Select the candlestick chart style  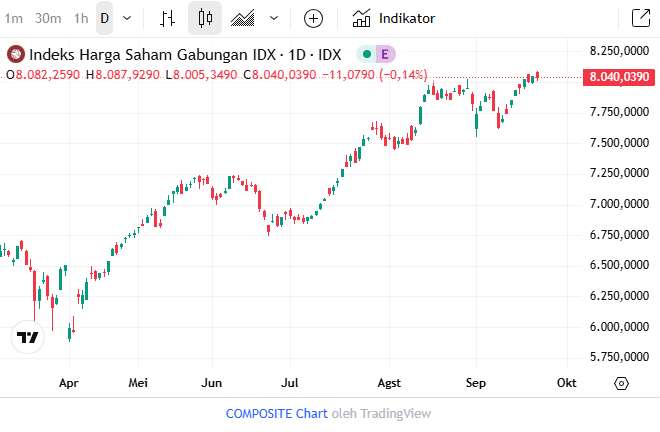[x=205, y=18]
